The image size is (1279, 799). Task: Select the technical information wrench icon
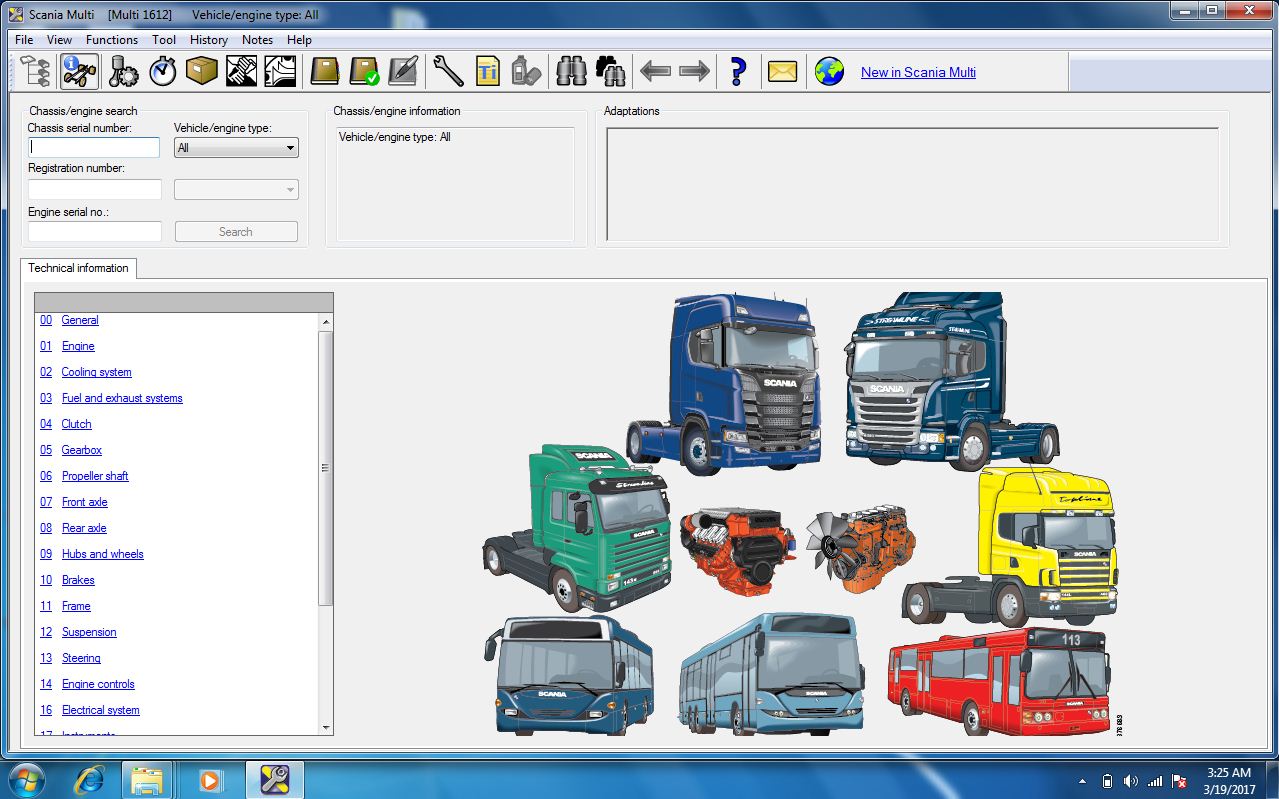(x=80, y=72)
